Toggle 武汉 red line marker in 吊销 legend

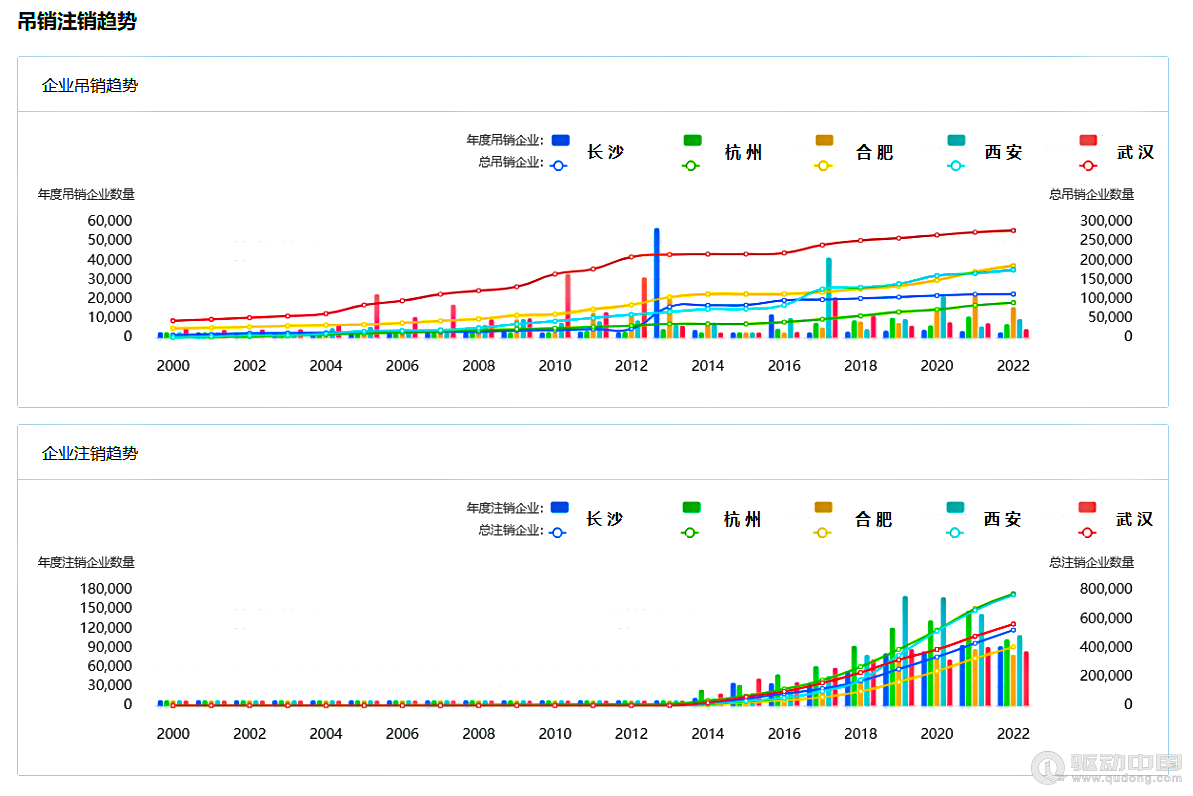pos(1089,165)
